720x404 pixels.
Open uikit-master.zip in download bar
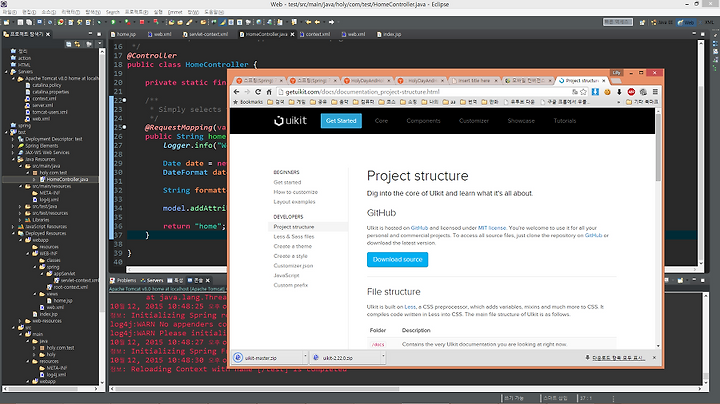pyautogui.click(x=266, y=357)
